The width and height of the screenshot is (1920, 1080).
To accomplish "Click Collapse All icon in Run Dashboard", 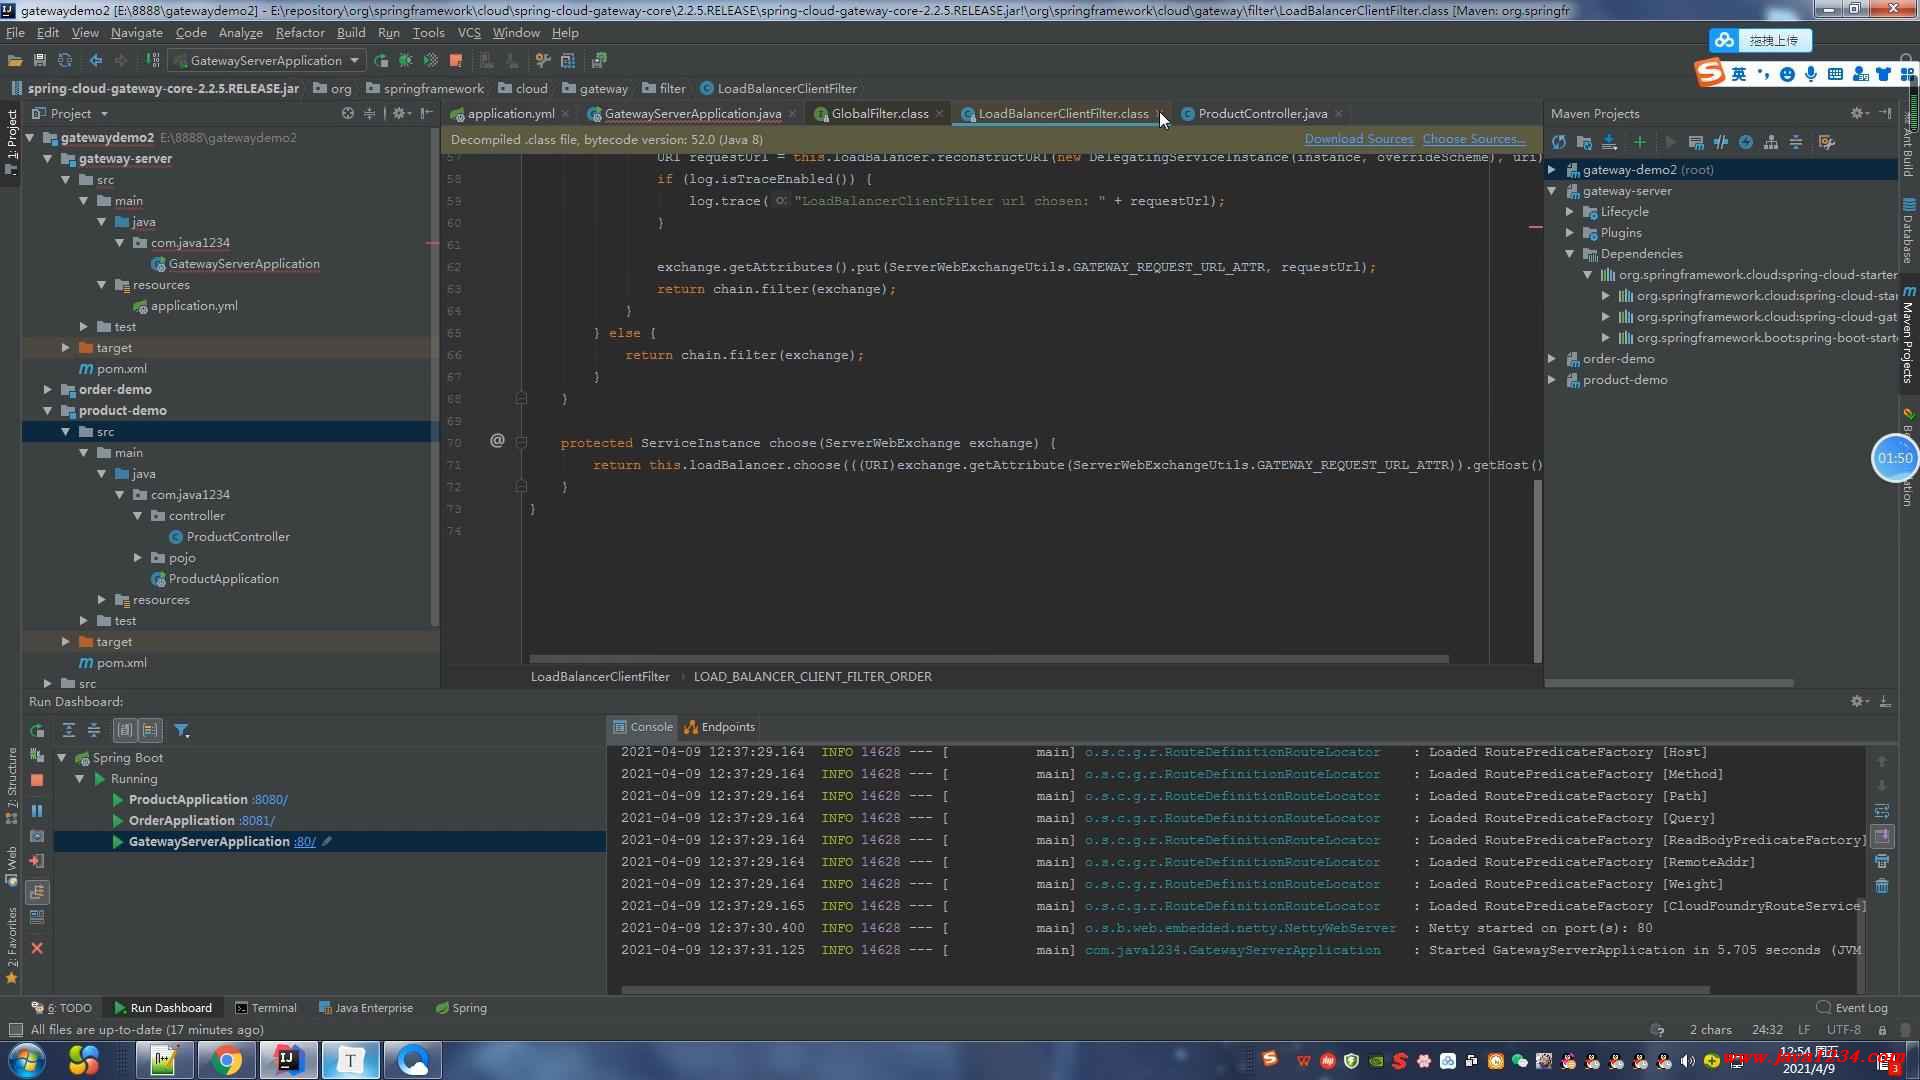I will [94, 730].
